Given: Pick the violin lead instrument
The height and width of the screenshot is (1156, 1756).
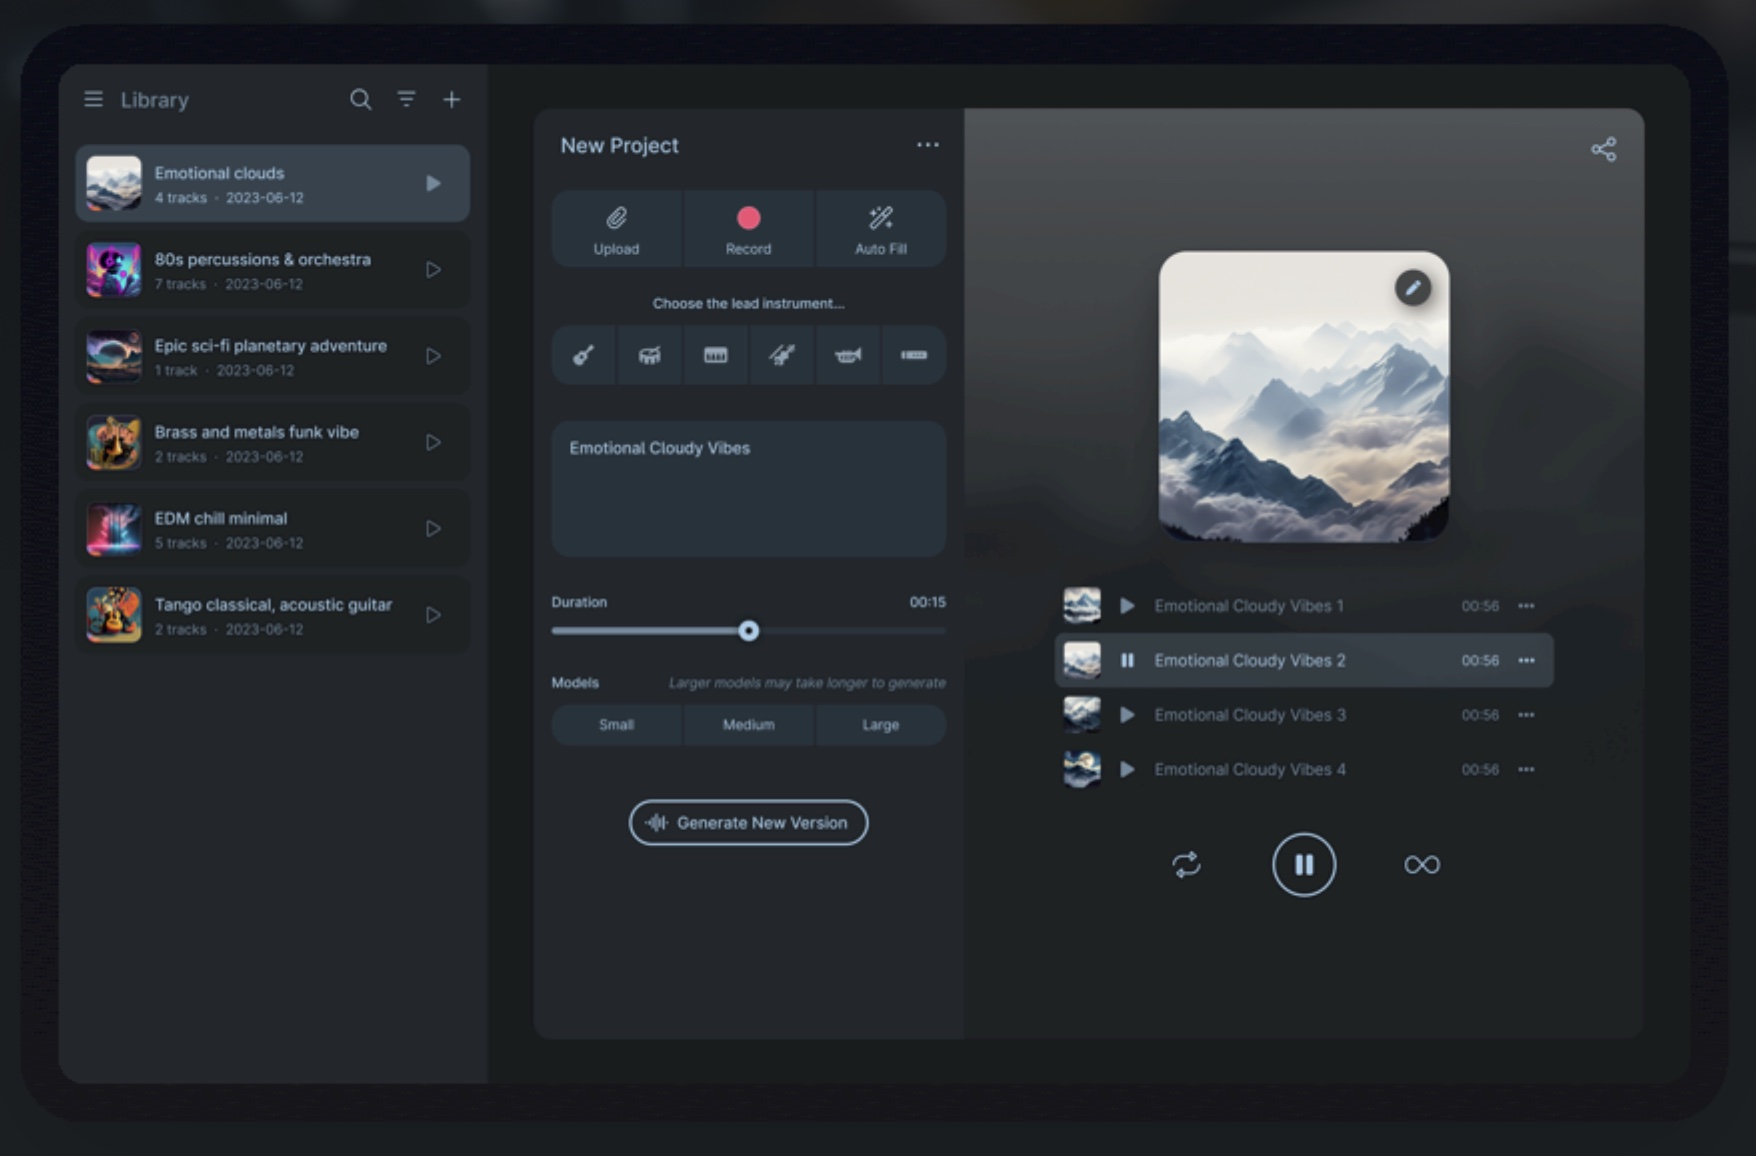Looking at the screenshot, I should tap(782, 355).
